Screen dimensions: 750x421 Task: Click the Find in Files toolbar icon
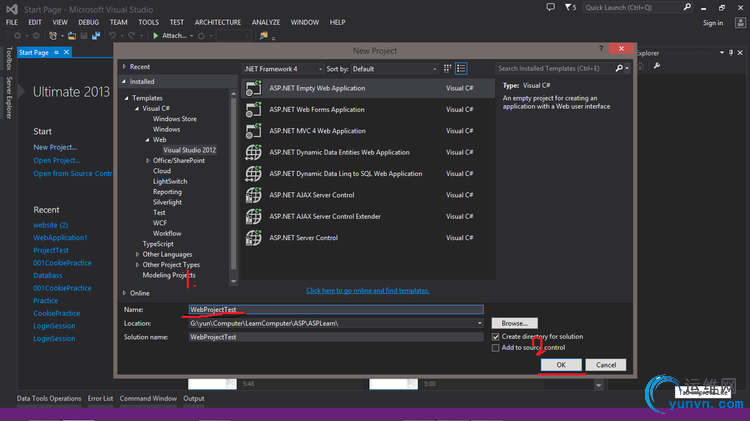(x=264, y=36)
